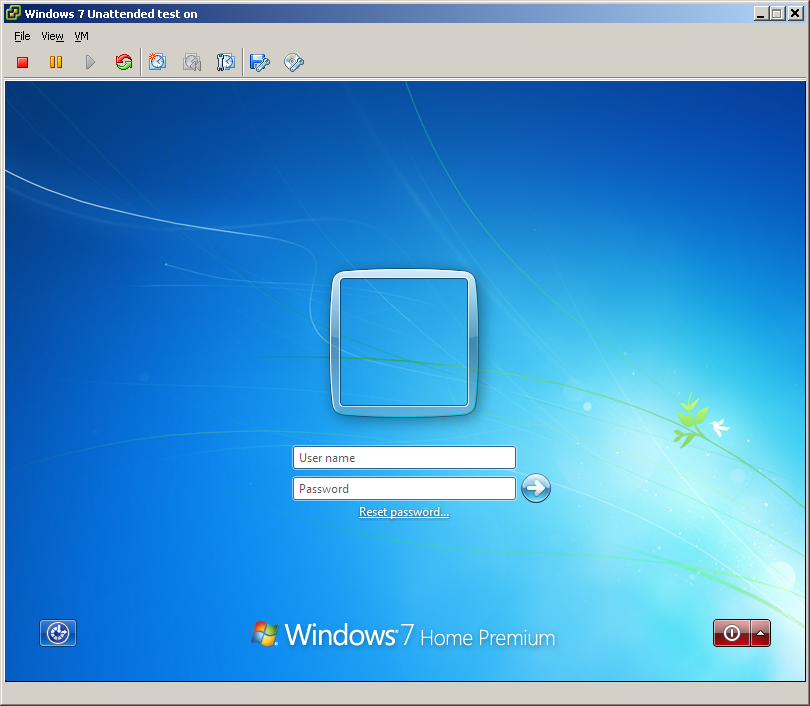Image resolution: width=810 pixels, height=706 pixels.
Task: Minimize the console window
Action: coord(760,13)
